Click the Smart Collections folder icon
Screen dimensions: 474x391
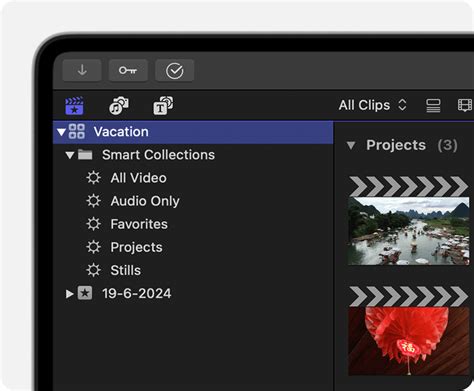pos(85,154)
